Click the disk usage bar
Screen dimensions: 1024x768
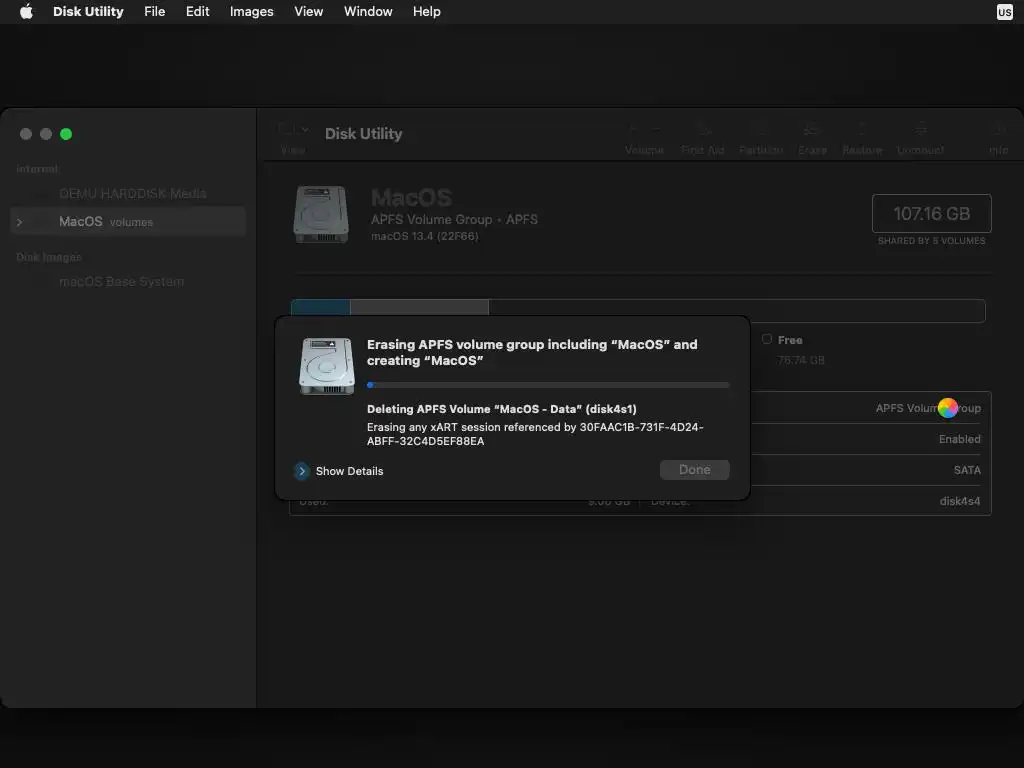pyautogui.click(x=638, y=311)
